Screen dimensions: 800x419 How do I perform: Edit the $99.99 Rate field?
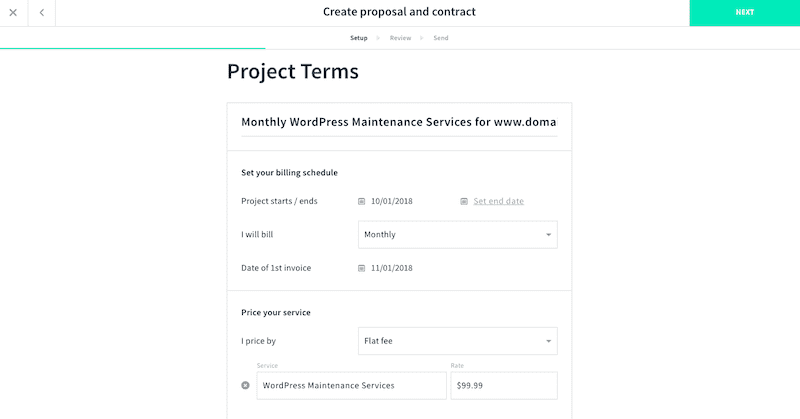click(504, 385)
